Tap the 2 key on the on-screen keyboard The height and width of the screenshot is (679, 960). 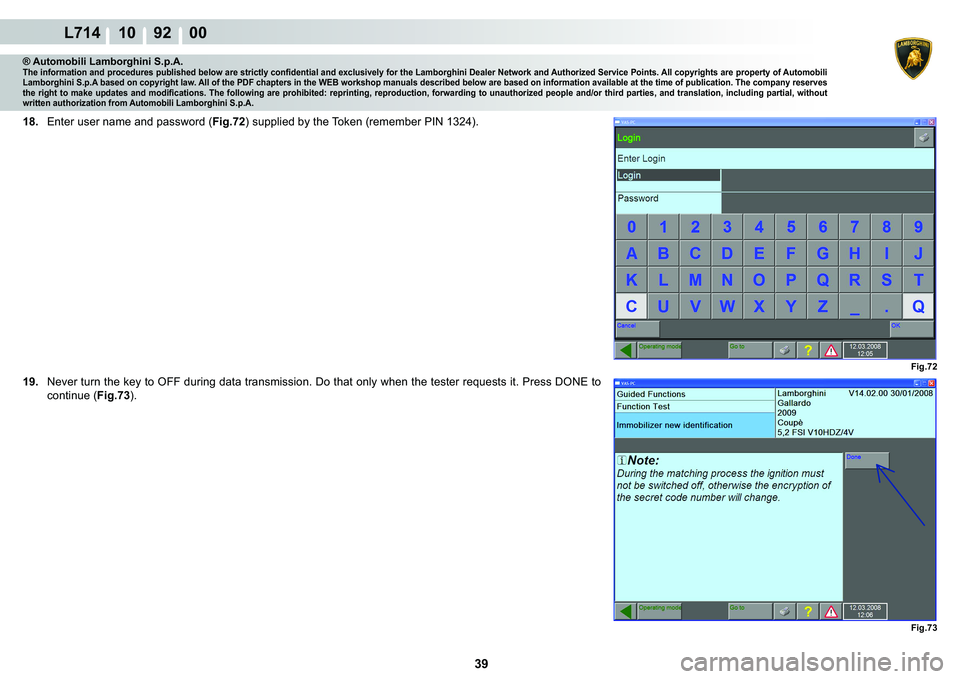click(695, 227)
